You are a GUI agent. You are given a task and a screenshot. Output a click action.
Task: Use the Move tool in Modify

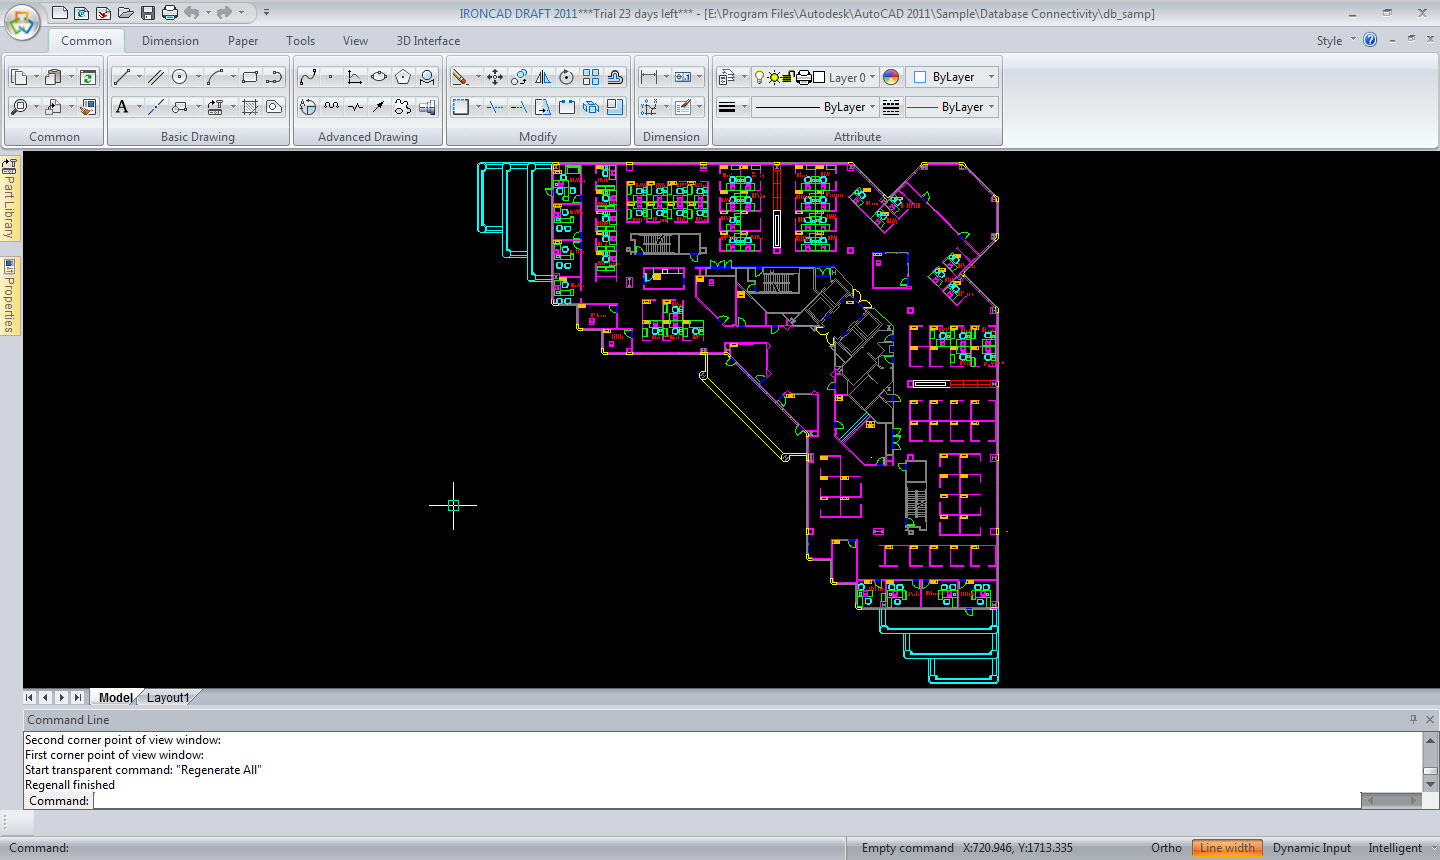(x=495, y=77)
